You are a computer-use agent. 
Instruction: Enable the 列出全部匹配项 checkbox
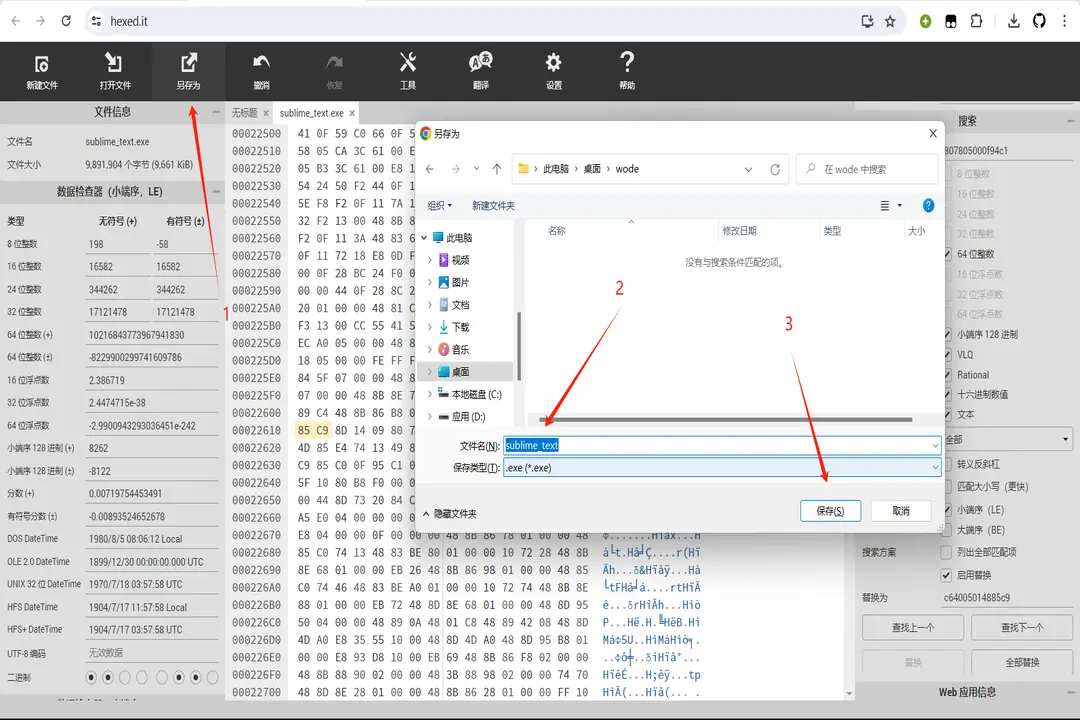(947, 552)
